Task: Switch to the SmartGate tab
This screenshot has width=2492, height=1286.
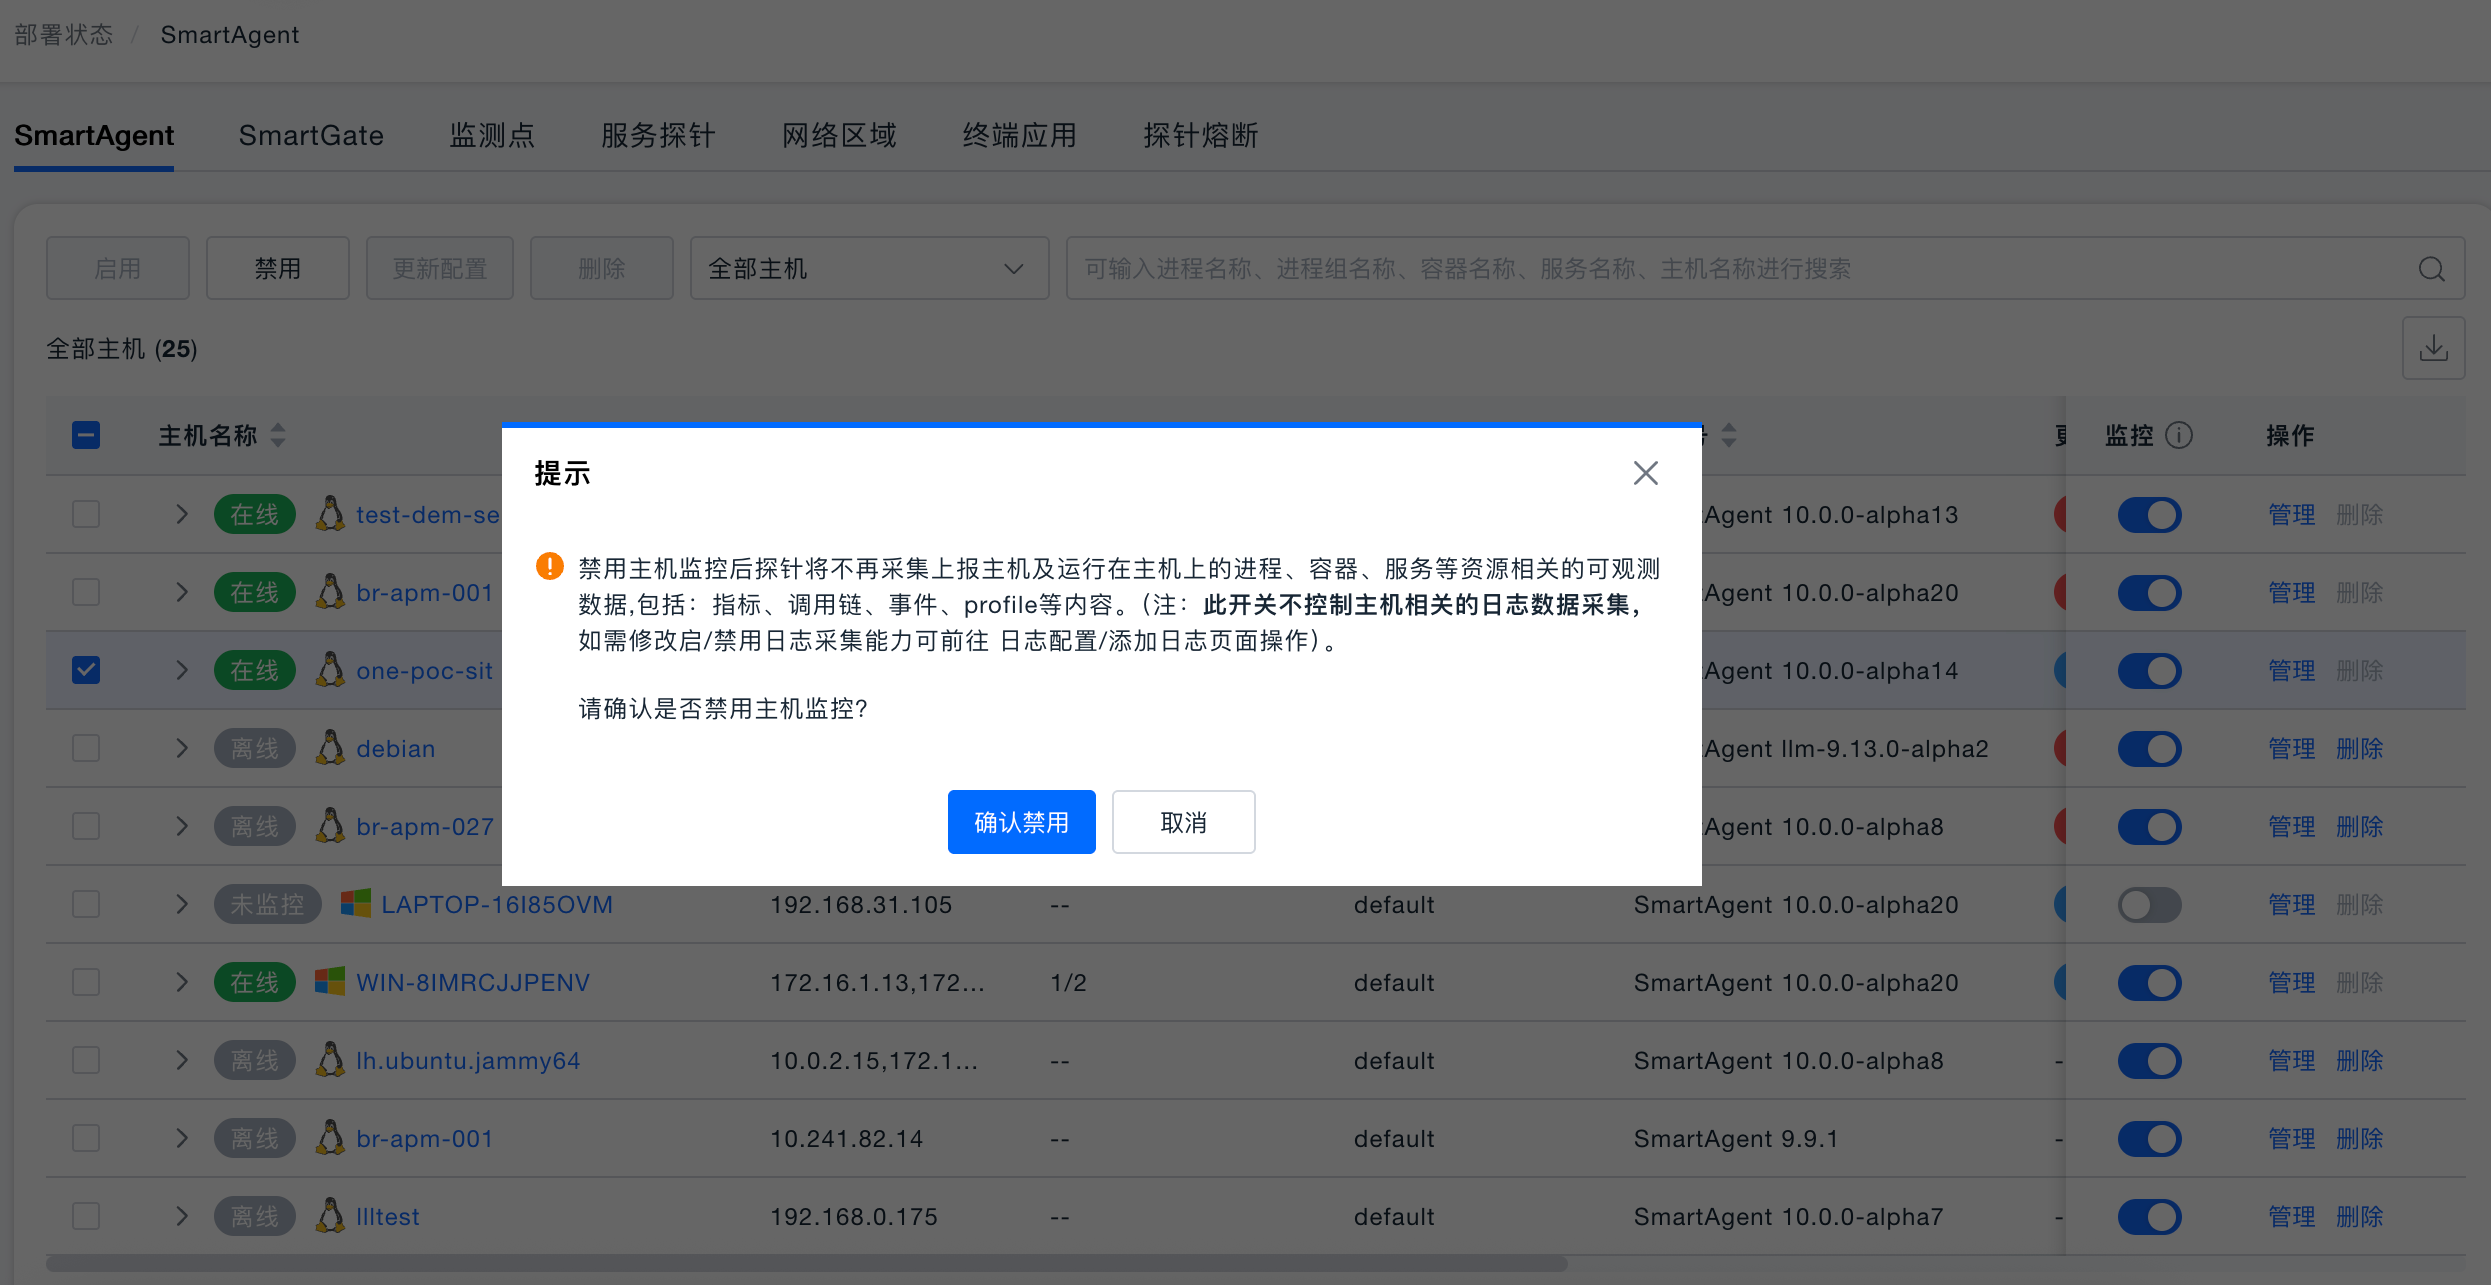Action: [311, 135]
